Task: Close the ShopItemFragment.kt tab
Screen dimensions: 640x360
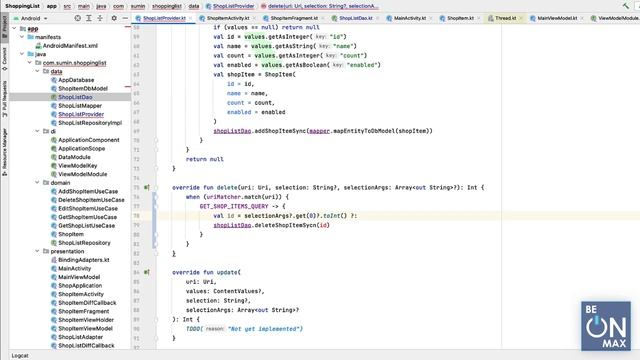Action: (322, 18)
